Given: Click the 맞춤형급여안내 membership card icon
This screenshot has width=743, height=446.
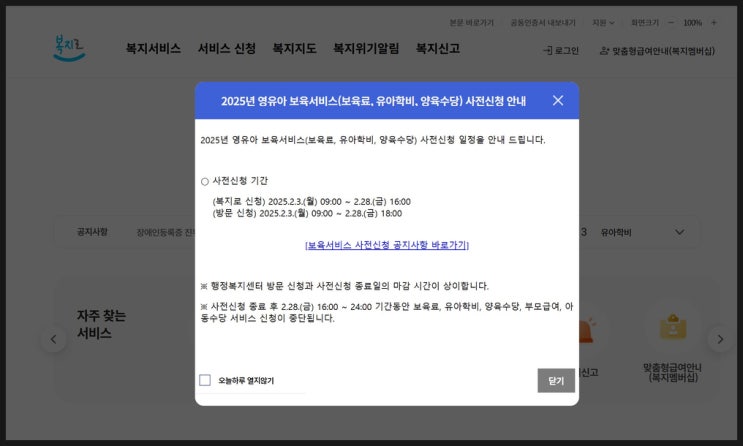Looking at the screenshot, I should tap(673, 327).
